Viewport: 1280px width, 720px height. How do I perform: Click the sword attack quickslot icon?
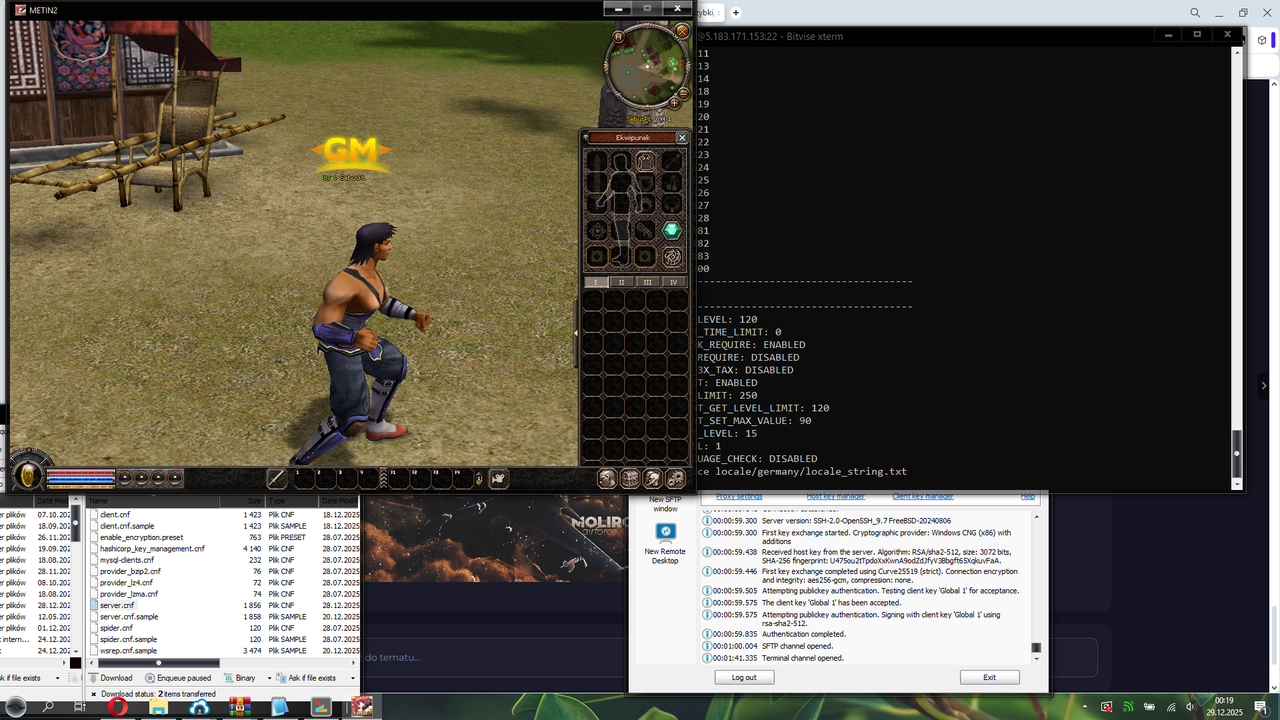tap(276, 479)
